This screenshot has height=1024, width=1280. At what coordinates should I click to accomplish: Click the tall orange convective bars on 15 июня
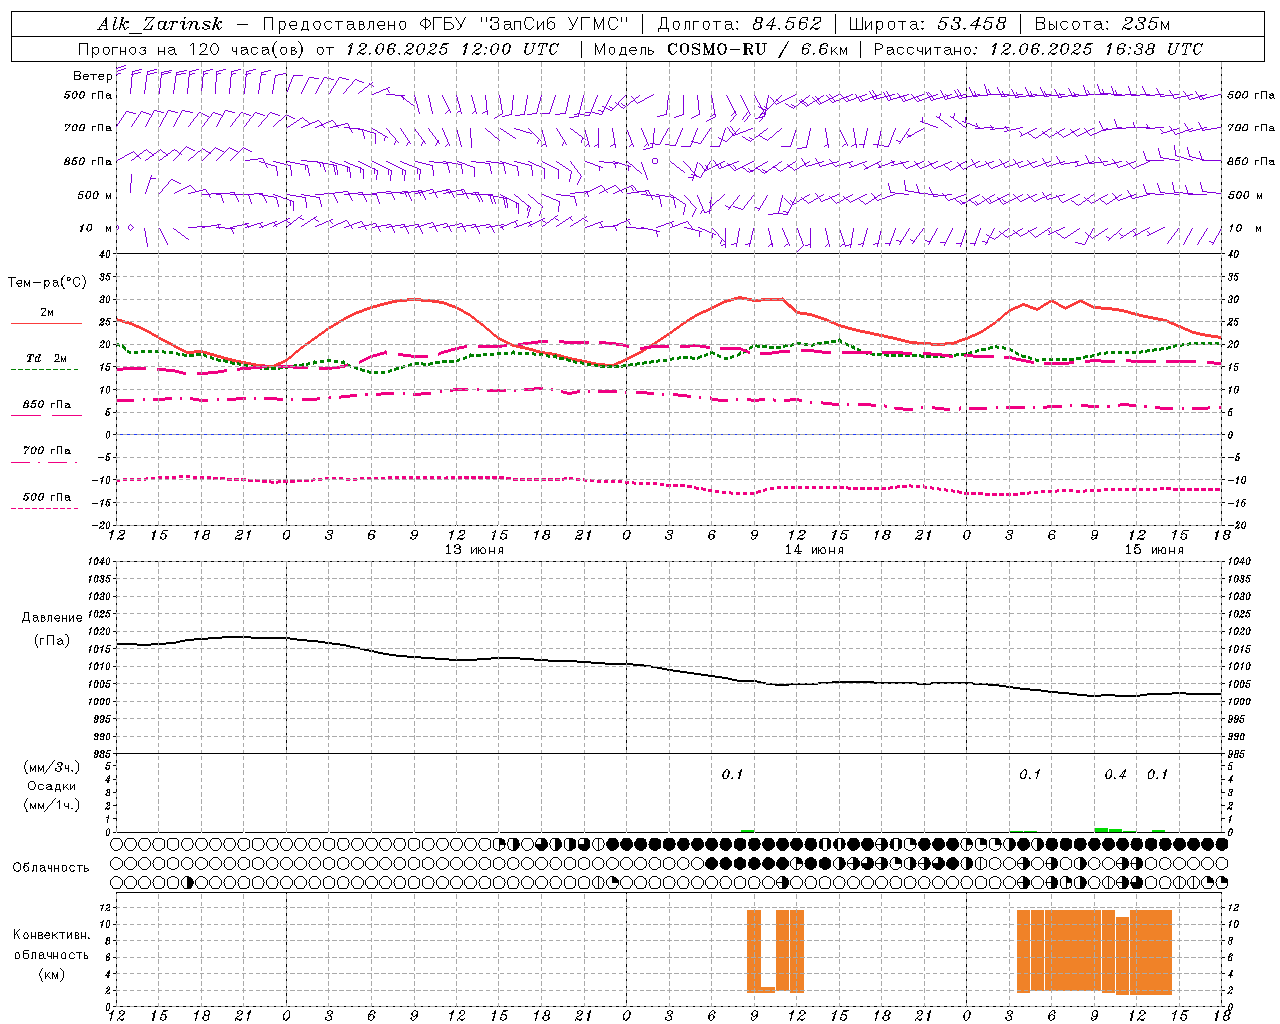point(1094,951)
